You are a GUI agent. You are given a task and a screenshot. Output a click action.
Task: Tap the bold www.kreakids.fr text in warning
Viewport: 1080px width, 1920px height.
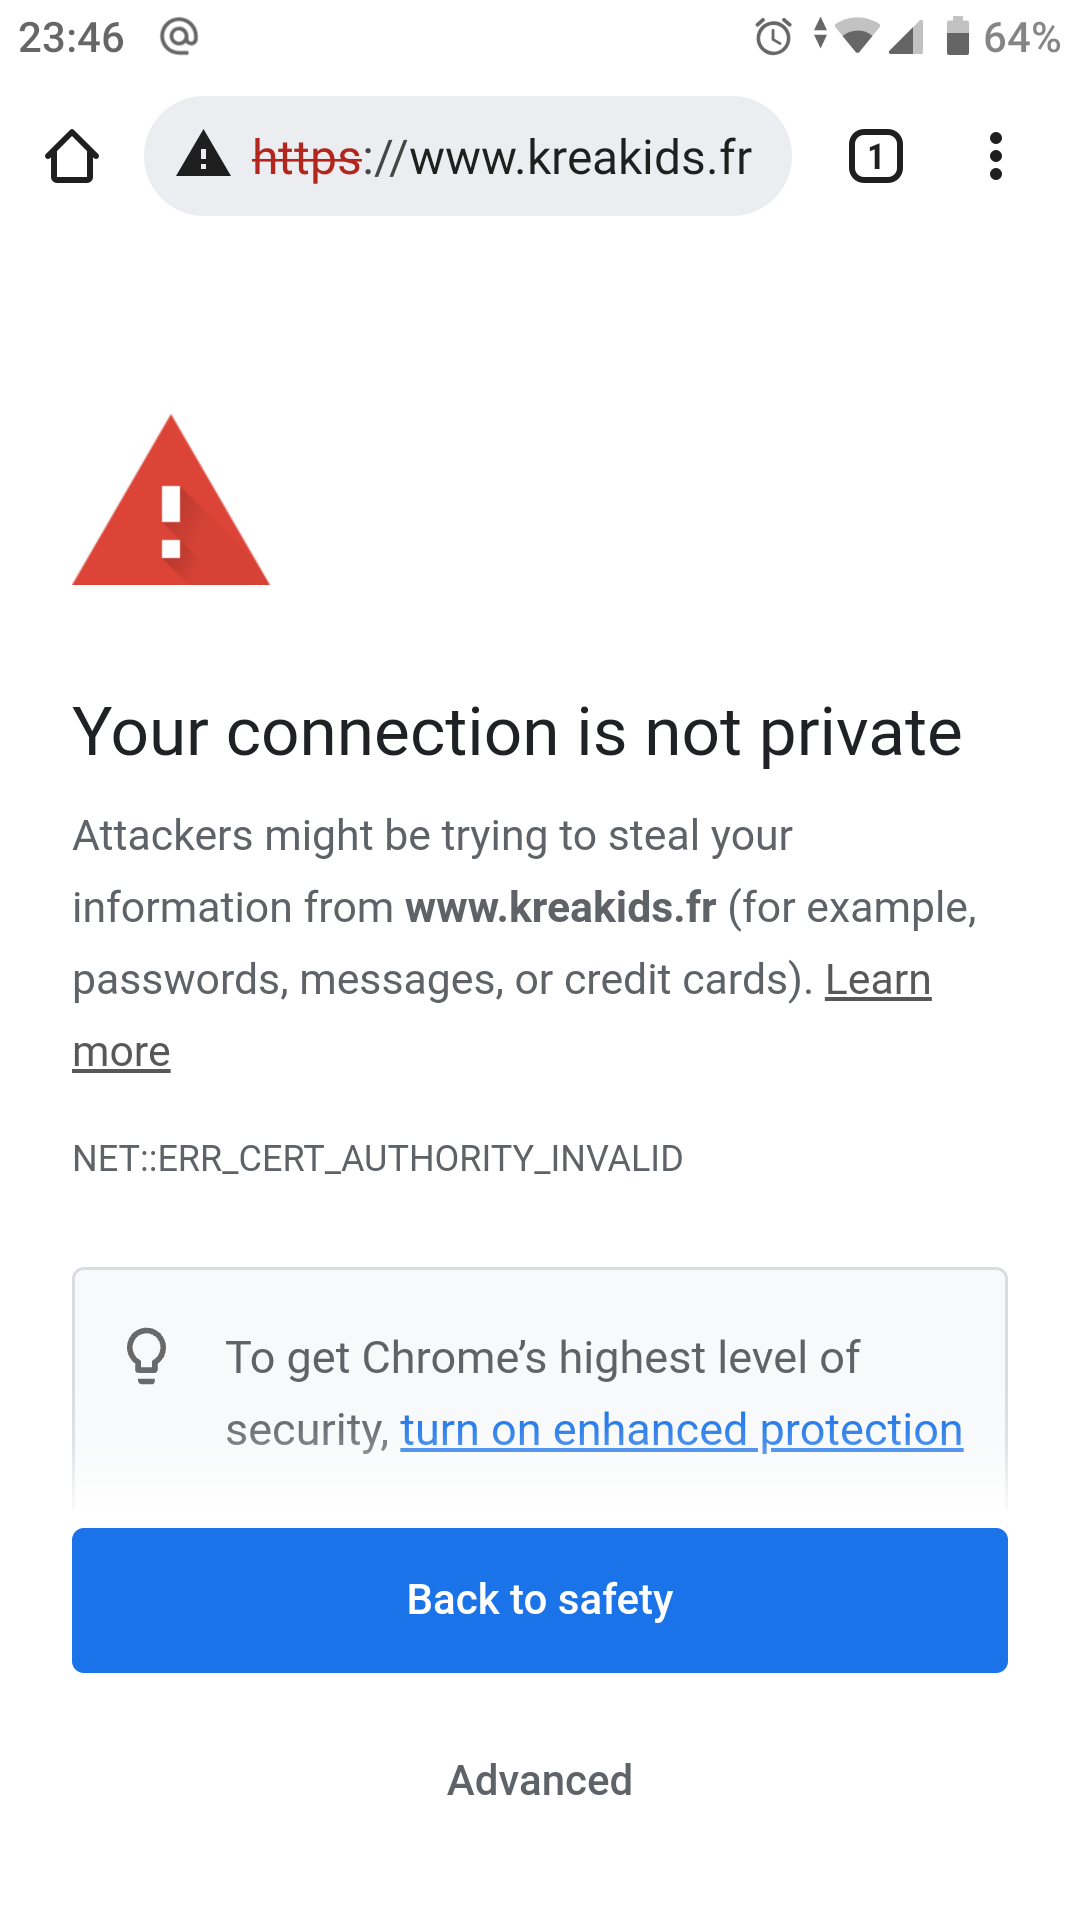pyautogui.click(x=561, y=908)
